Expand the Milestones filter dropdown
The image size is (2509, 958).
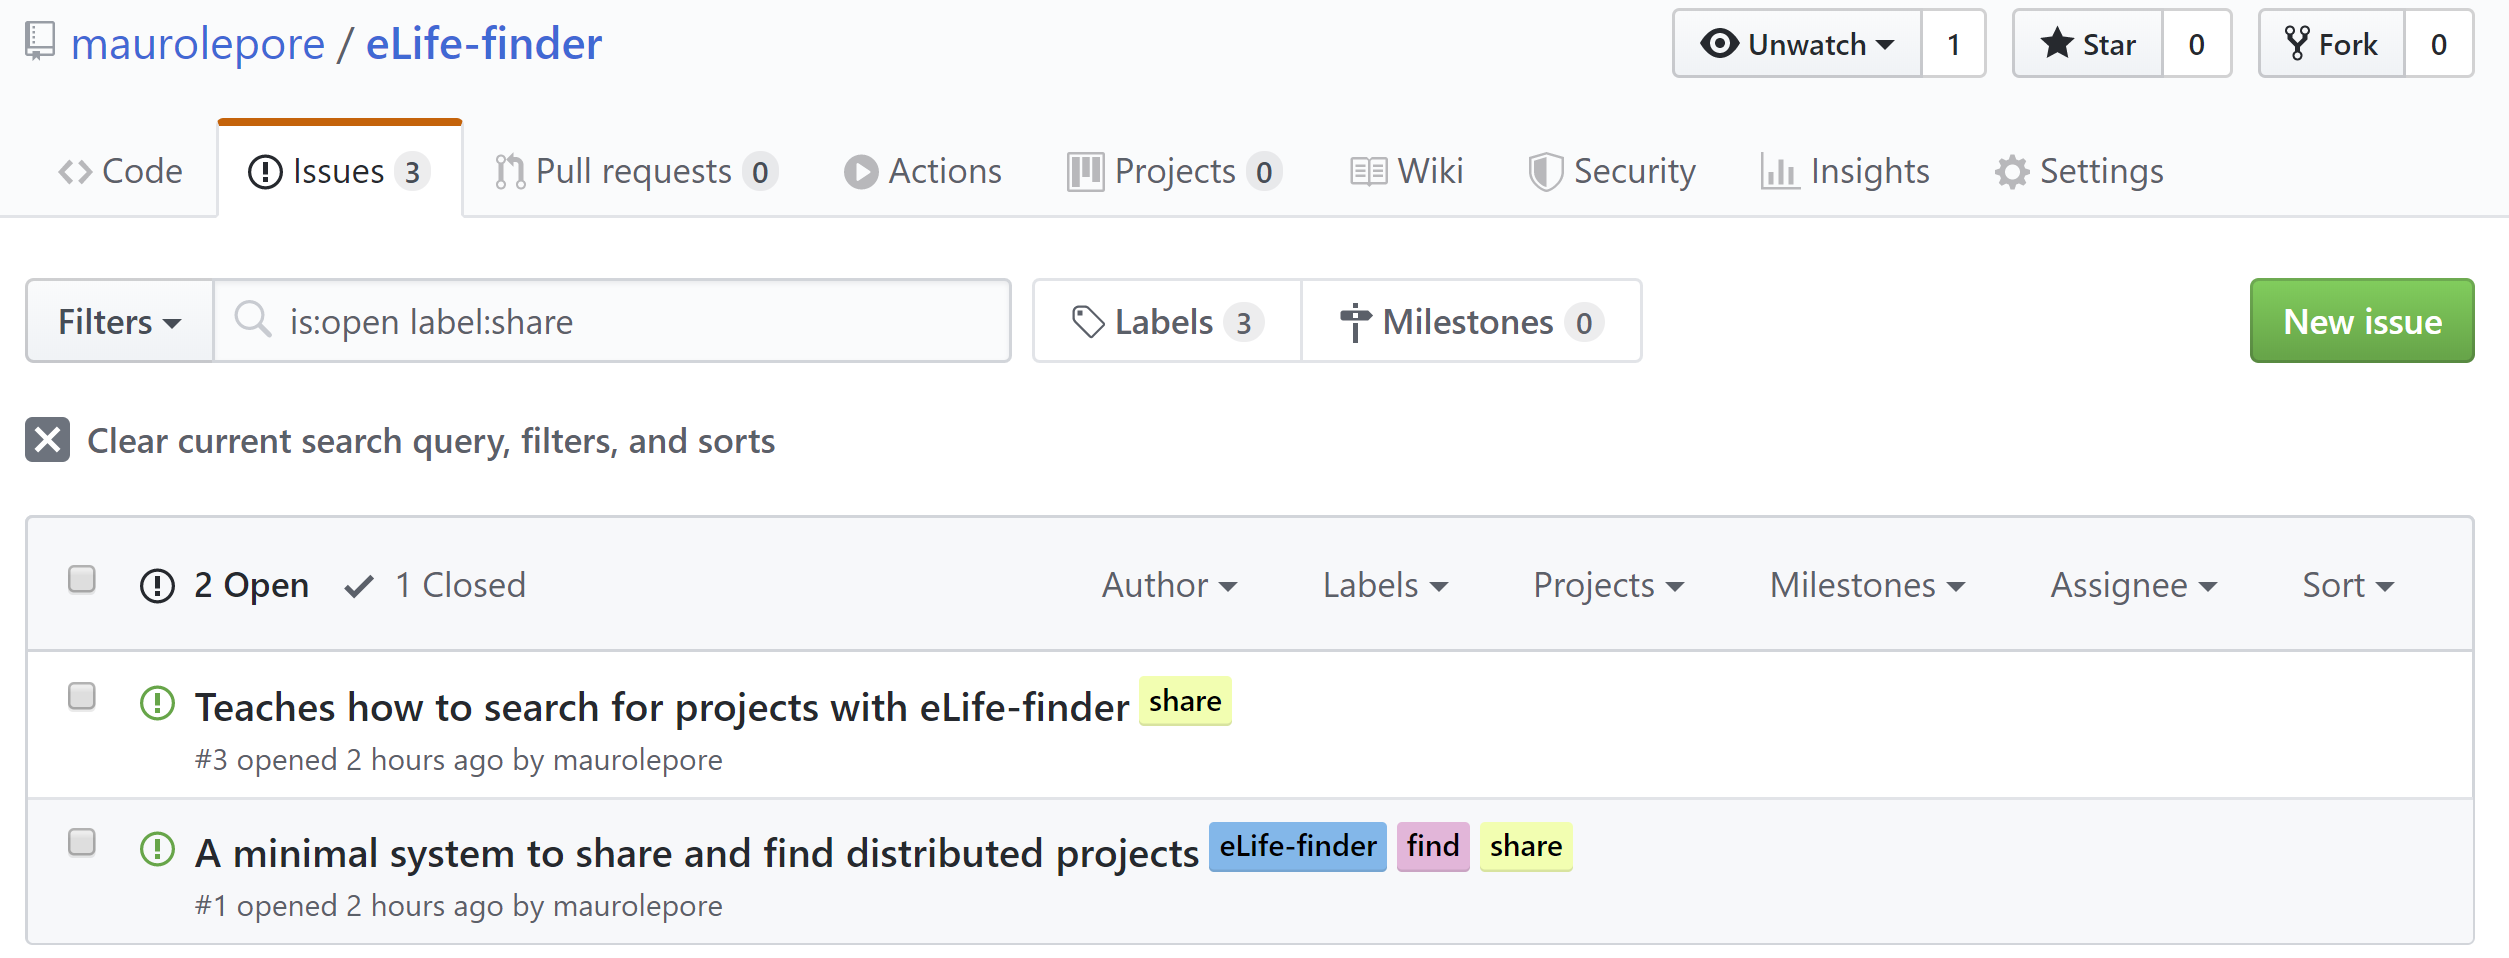pyautogui.click(x=1867, y=585)
